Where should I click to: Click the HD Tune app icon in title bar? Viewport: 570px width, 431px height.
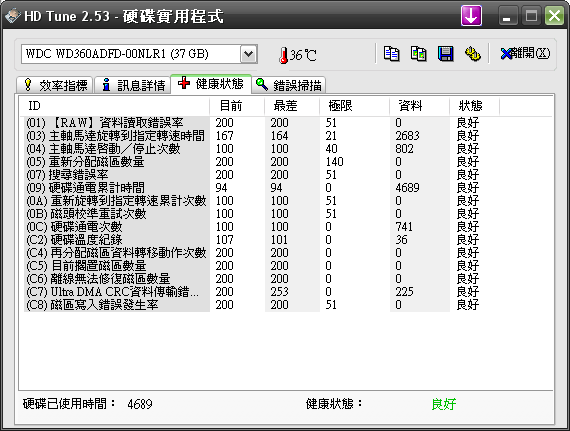(12, 16)
